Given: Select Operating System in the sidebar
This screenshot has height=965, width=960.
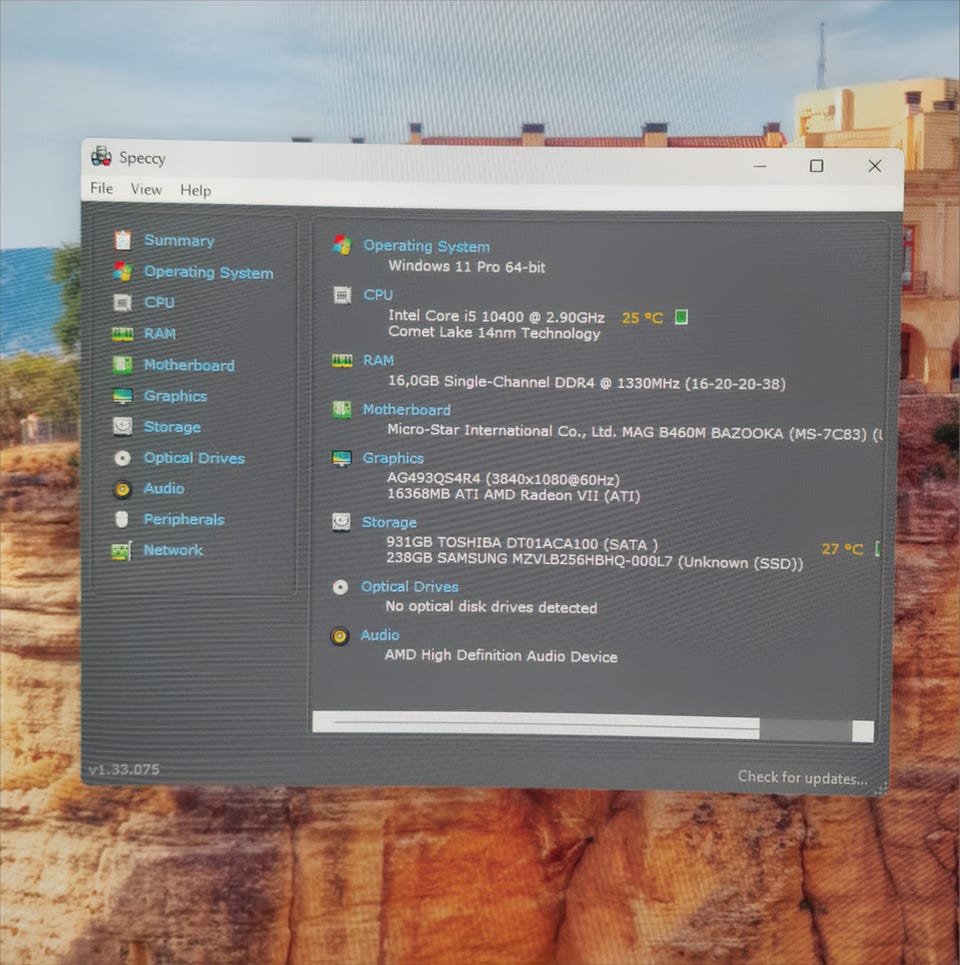Looking at the screenshot, I should [x=209, y=272].
